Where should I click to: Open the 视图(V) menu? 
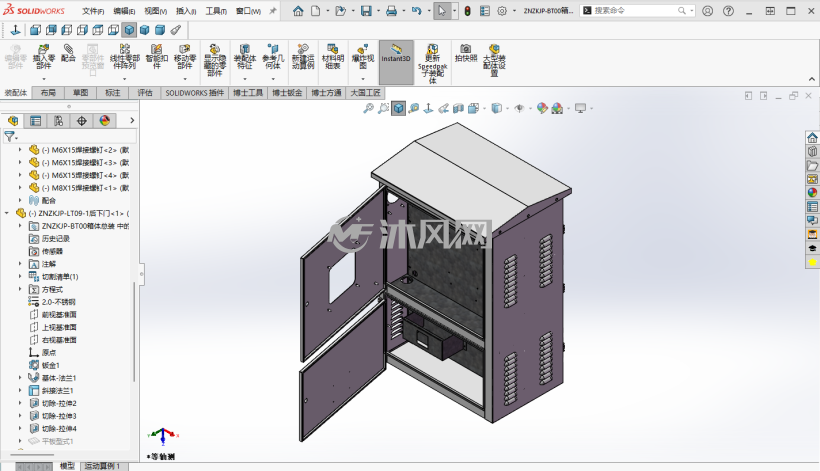click(155, 11)
